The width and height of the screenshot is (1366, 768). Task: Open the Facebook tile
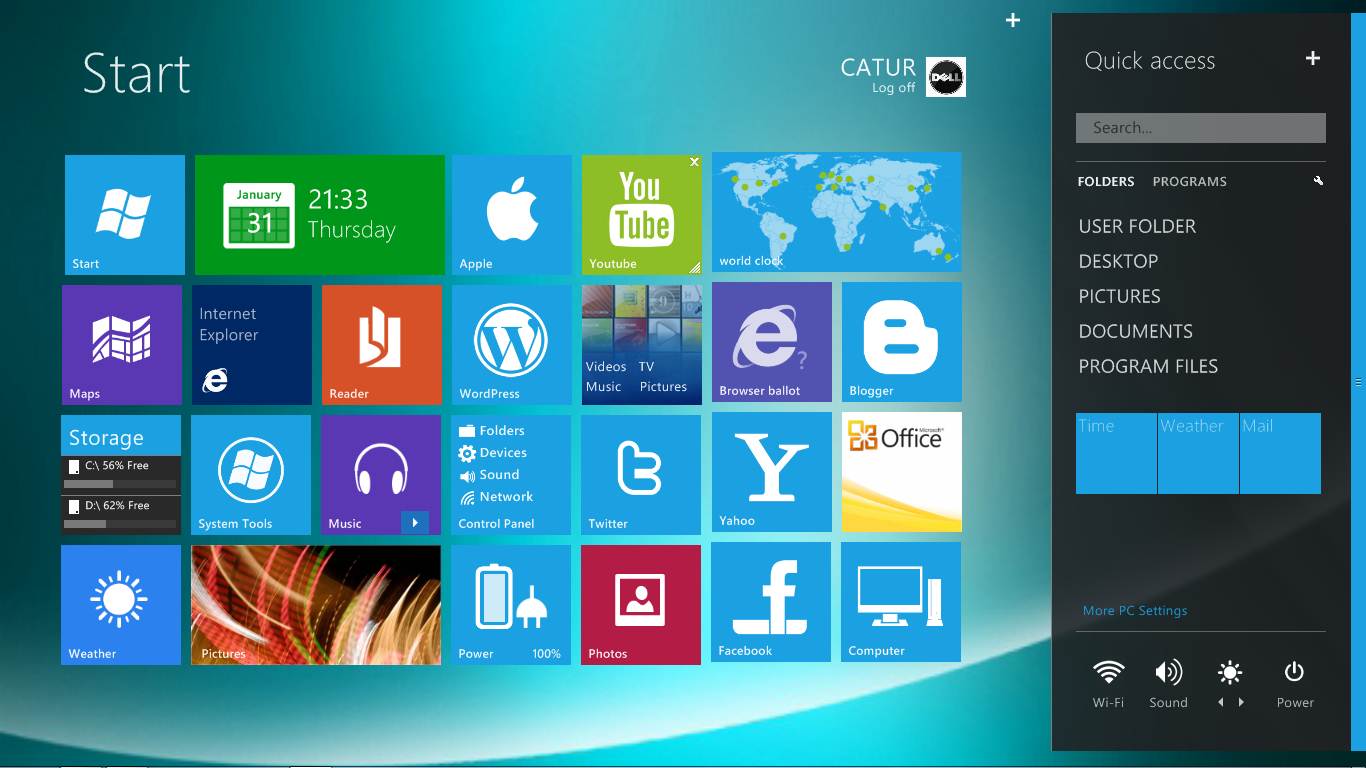[771, 602]
